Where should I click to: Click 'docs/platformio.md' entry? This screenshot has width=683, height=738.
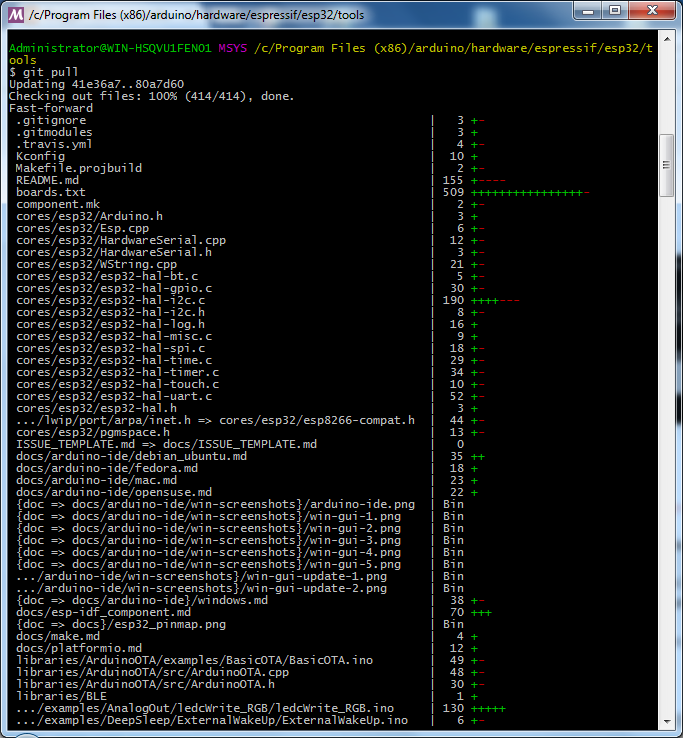[x=79, y=649]
